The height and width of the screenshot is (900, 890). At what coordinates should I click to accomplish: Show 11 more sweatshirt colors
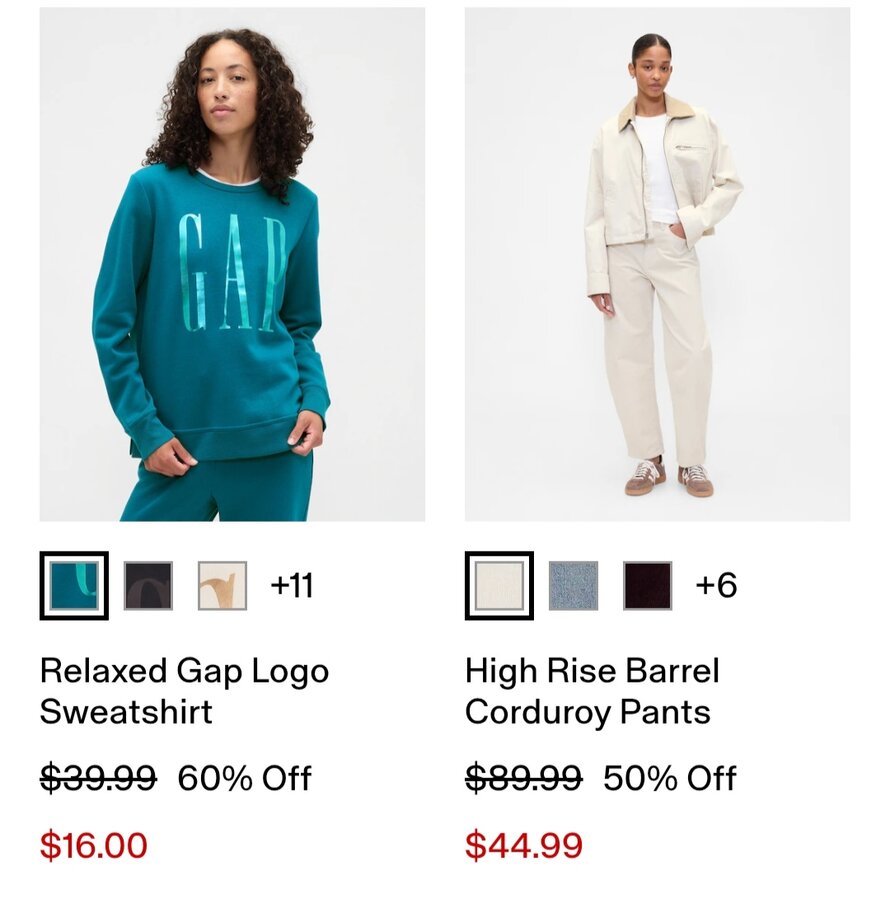pyautogui.click(x=292, y=585)
